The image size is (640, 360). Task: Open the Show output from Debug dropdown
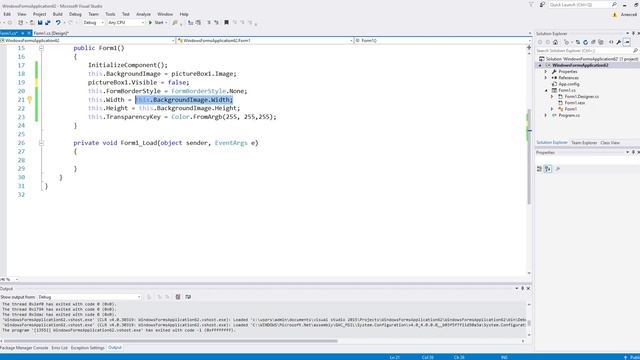[89, 297]
